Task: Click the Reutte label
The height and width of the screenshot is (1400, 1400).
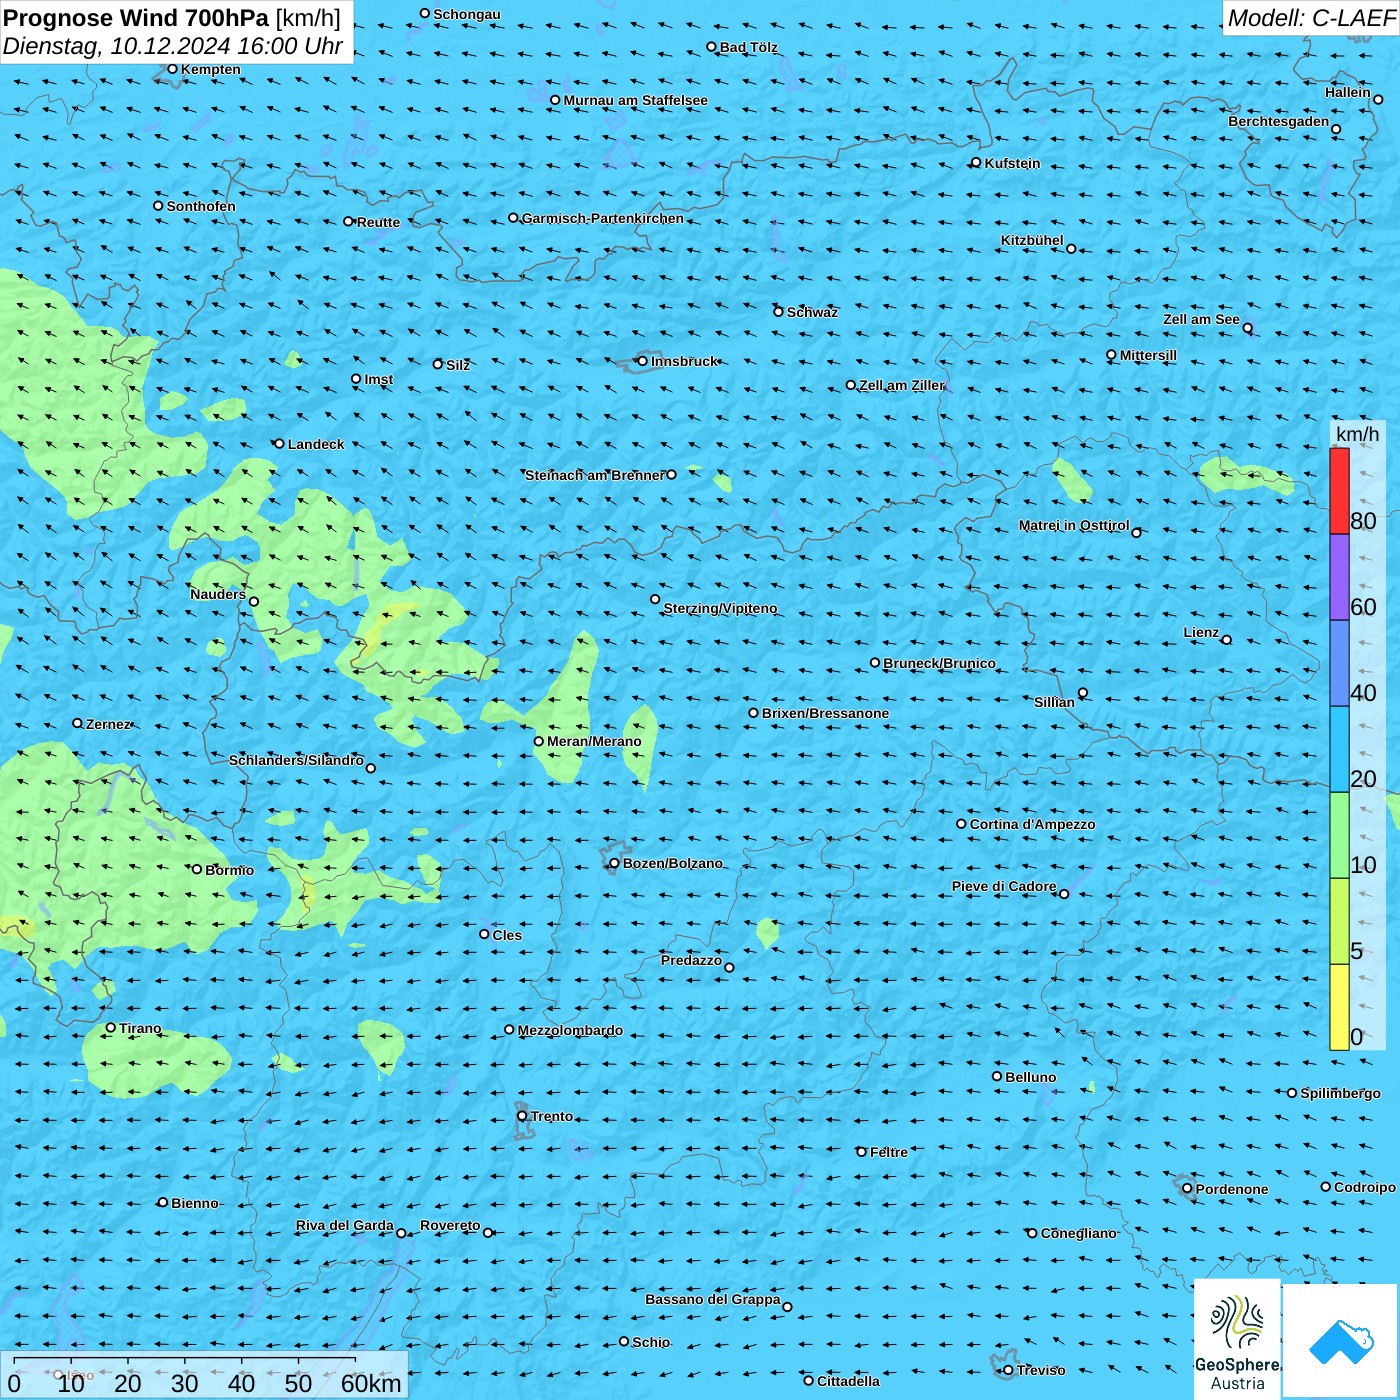Action: tap(378, 222)
